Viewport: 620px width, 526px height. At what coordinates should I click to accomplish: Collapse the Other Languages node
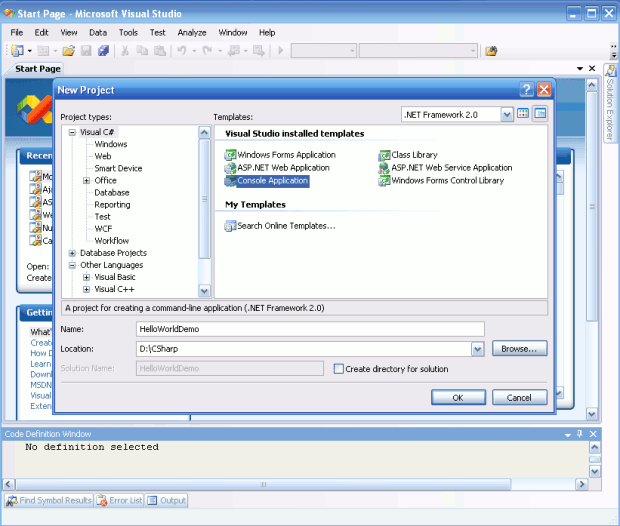(x=72, y=265)
